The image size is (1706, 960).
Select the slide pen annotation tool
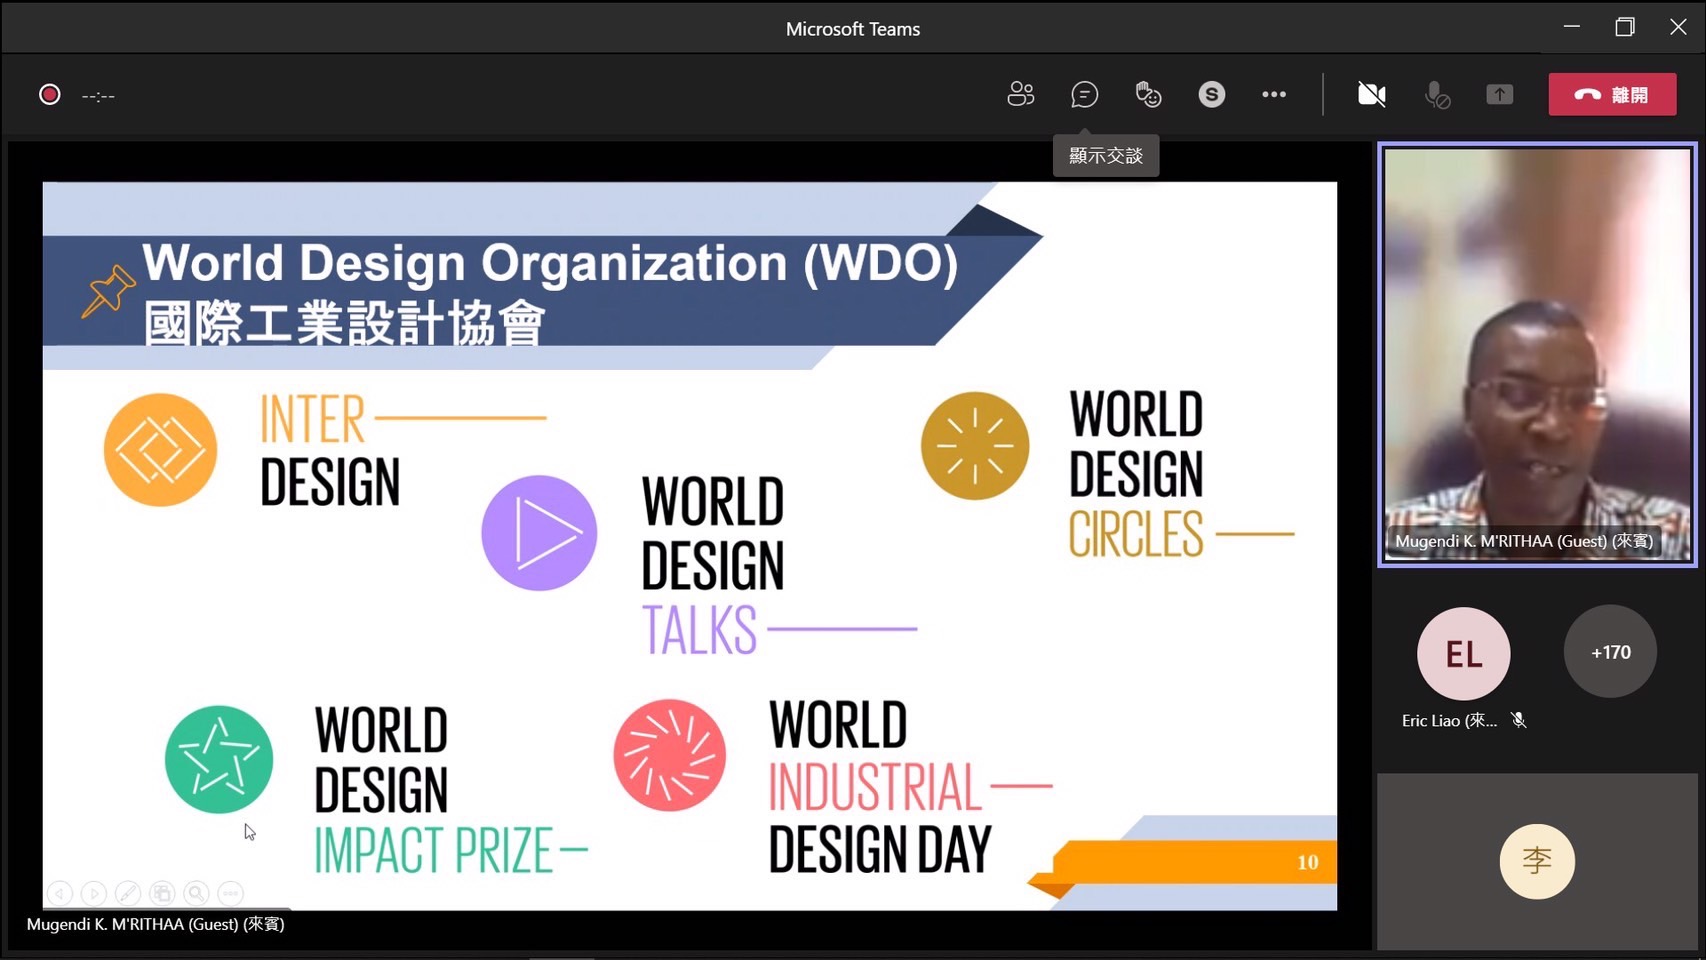128,893
